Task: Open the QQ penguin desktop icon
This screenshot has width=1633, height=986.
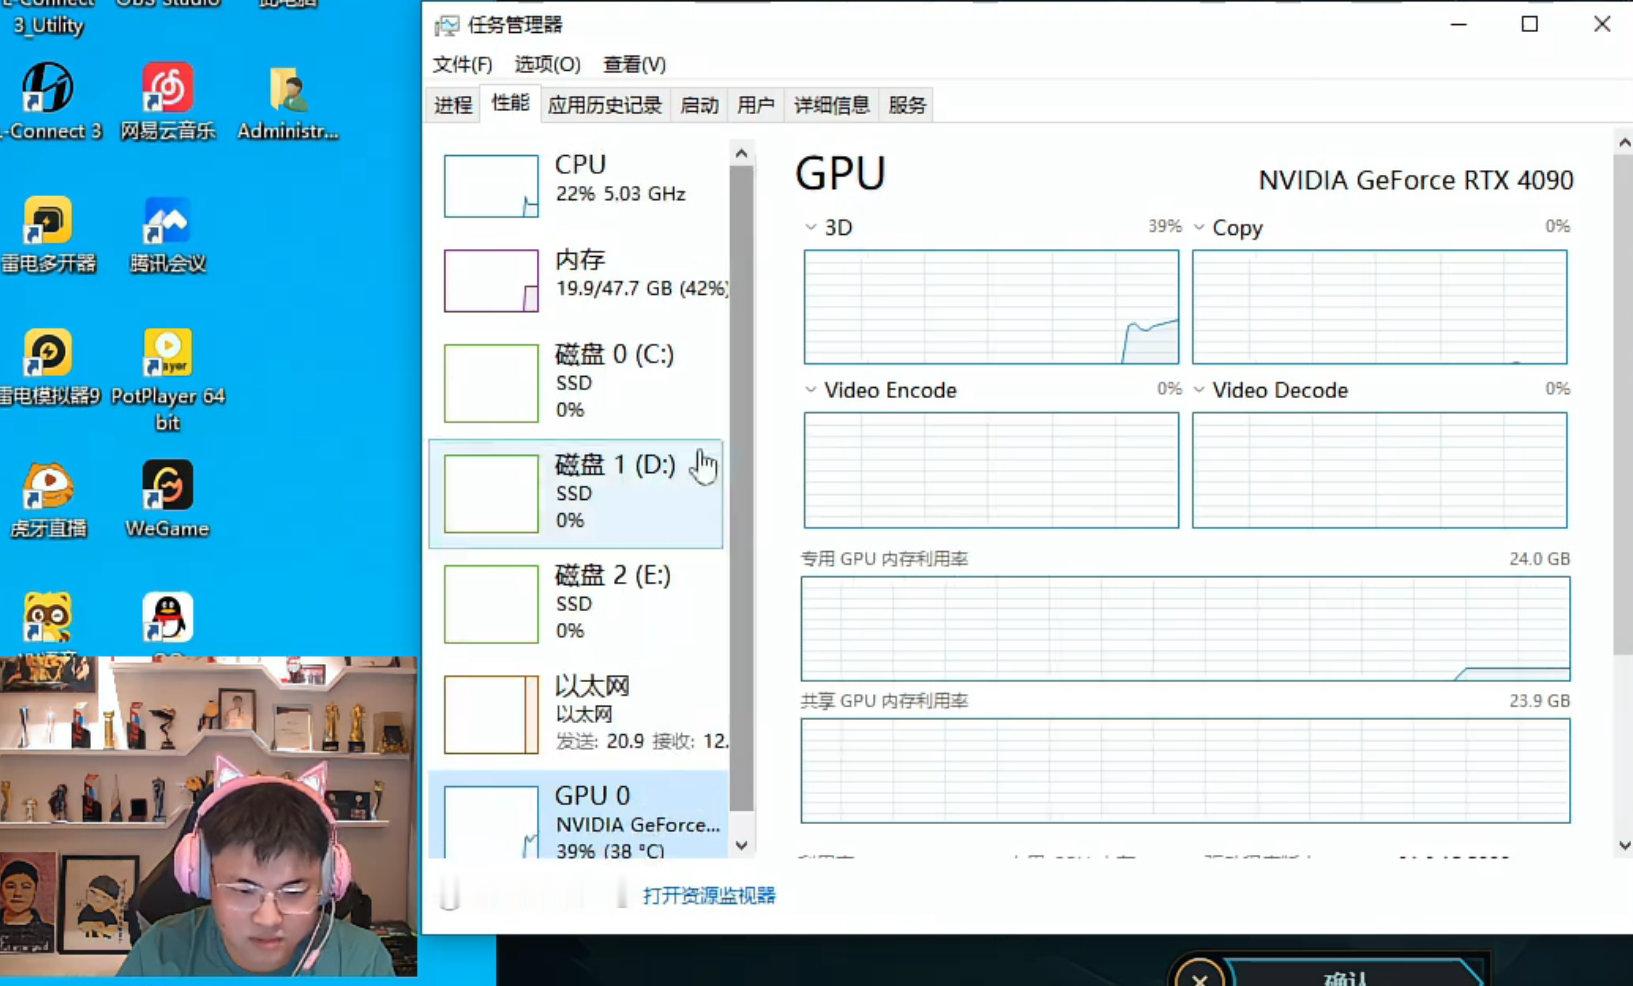Action: click(167, 618)
